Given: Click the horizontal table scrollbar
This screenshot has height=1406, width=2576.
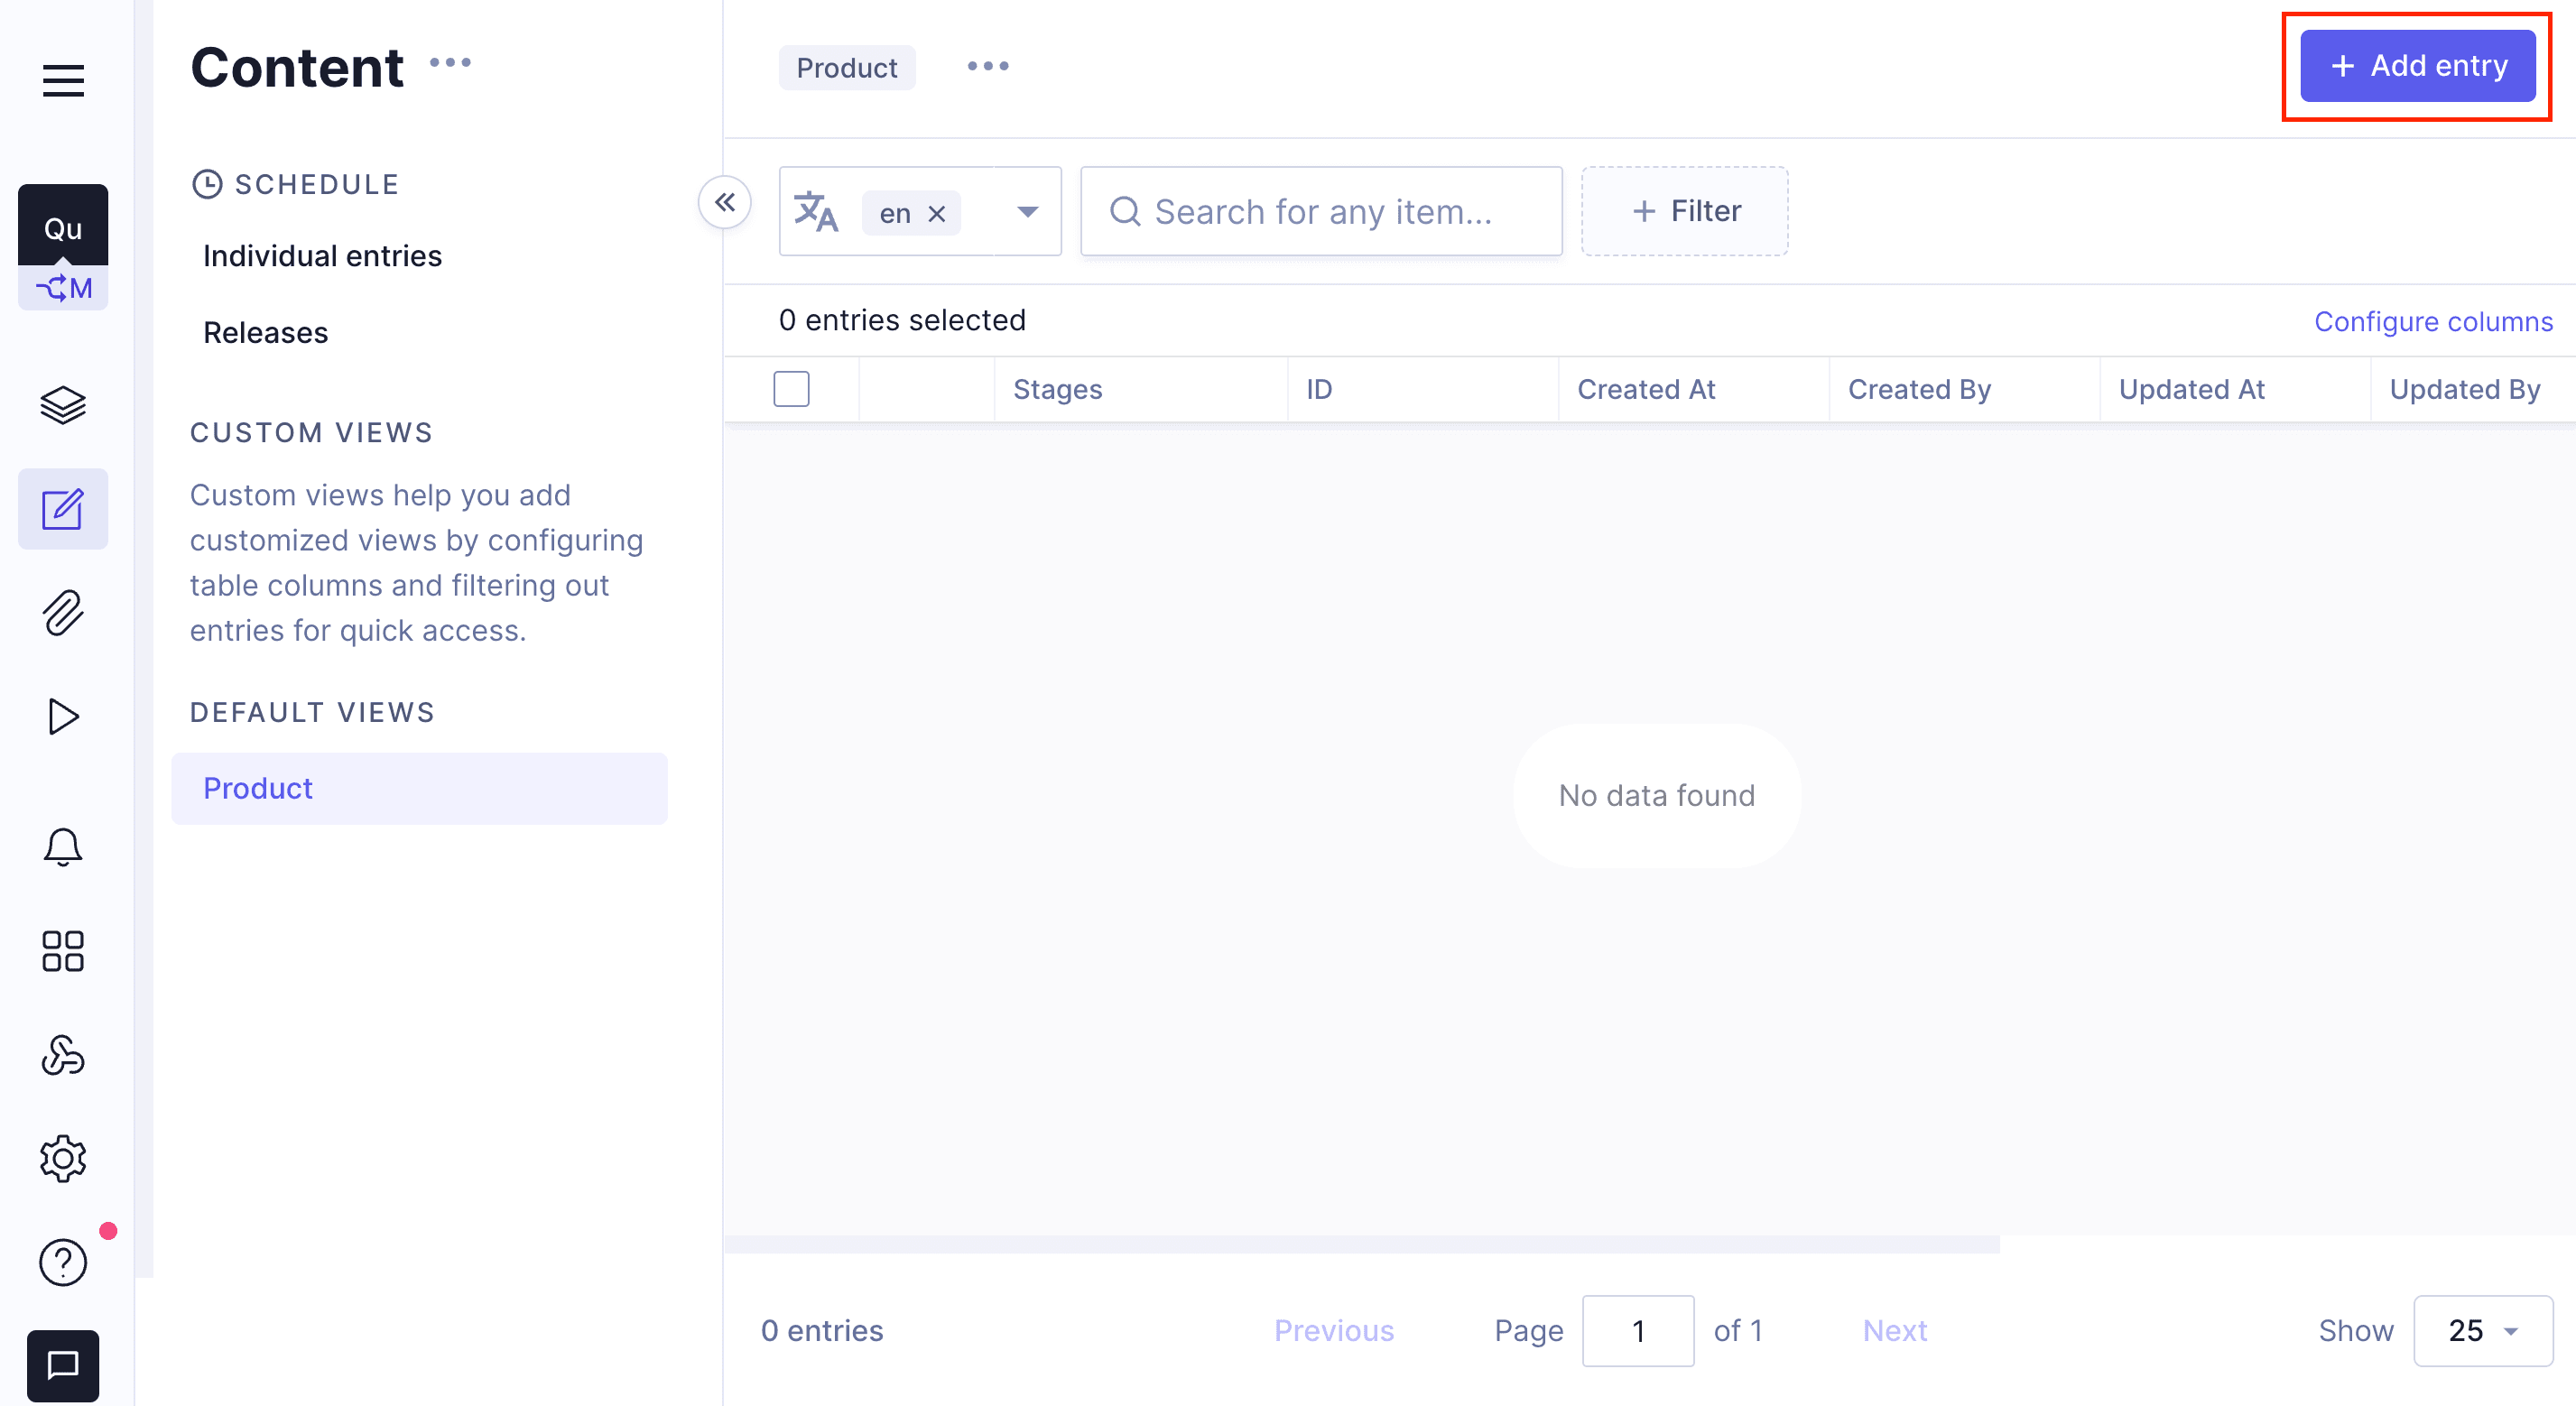Looking at the screenshot, I should pos(1361,1244).
